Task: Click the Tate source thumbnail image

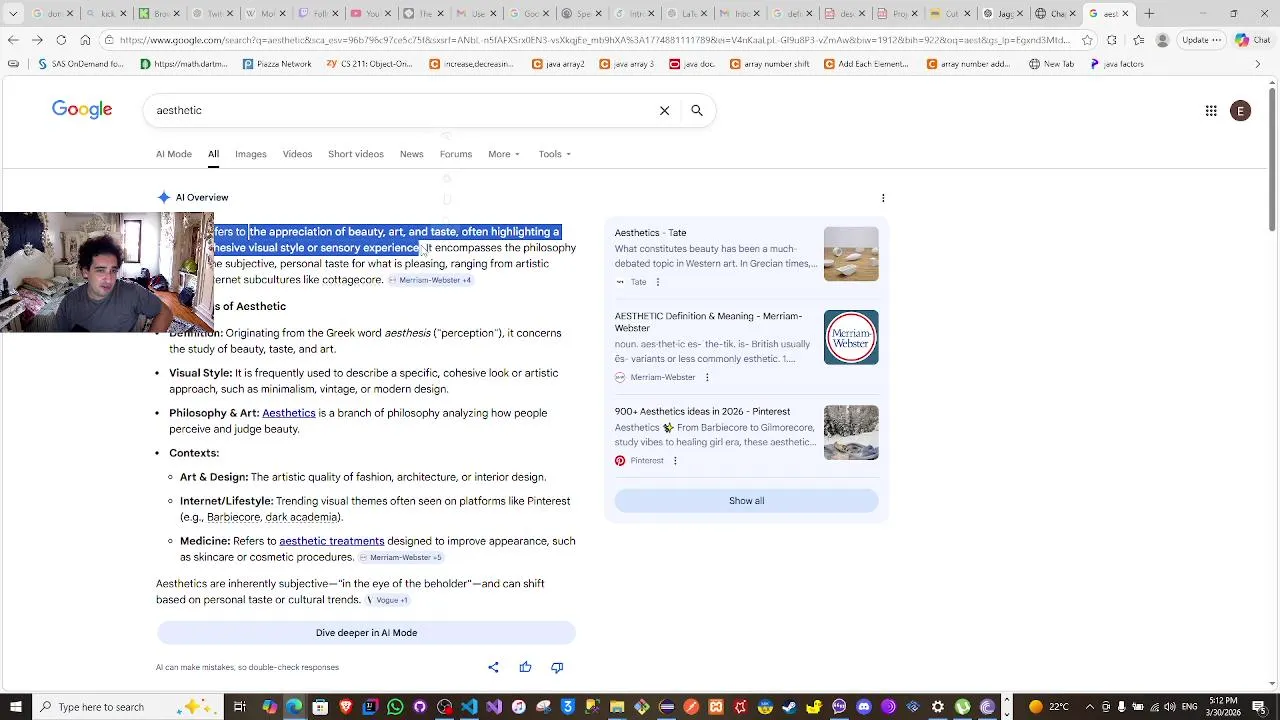Action: (x=851, y=254)
